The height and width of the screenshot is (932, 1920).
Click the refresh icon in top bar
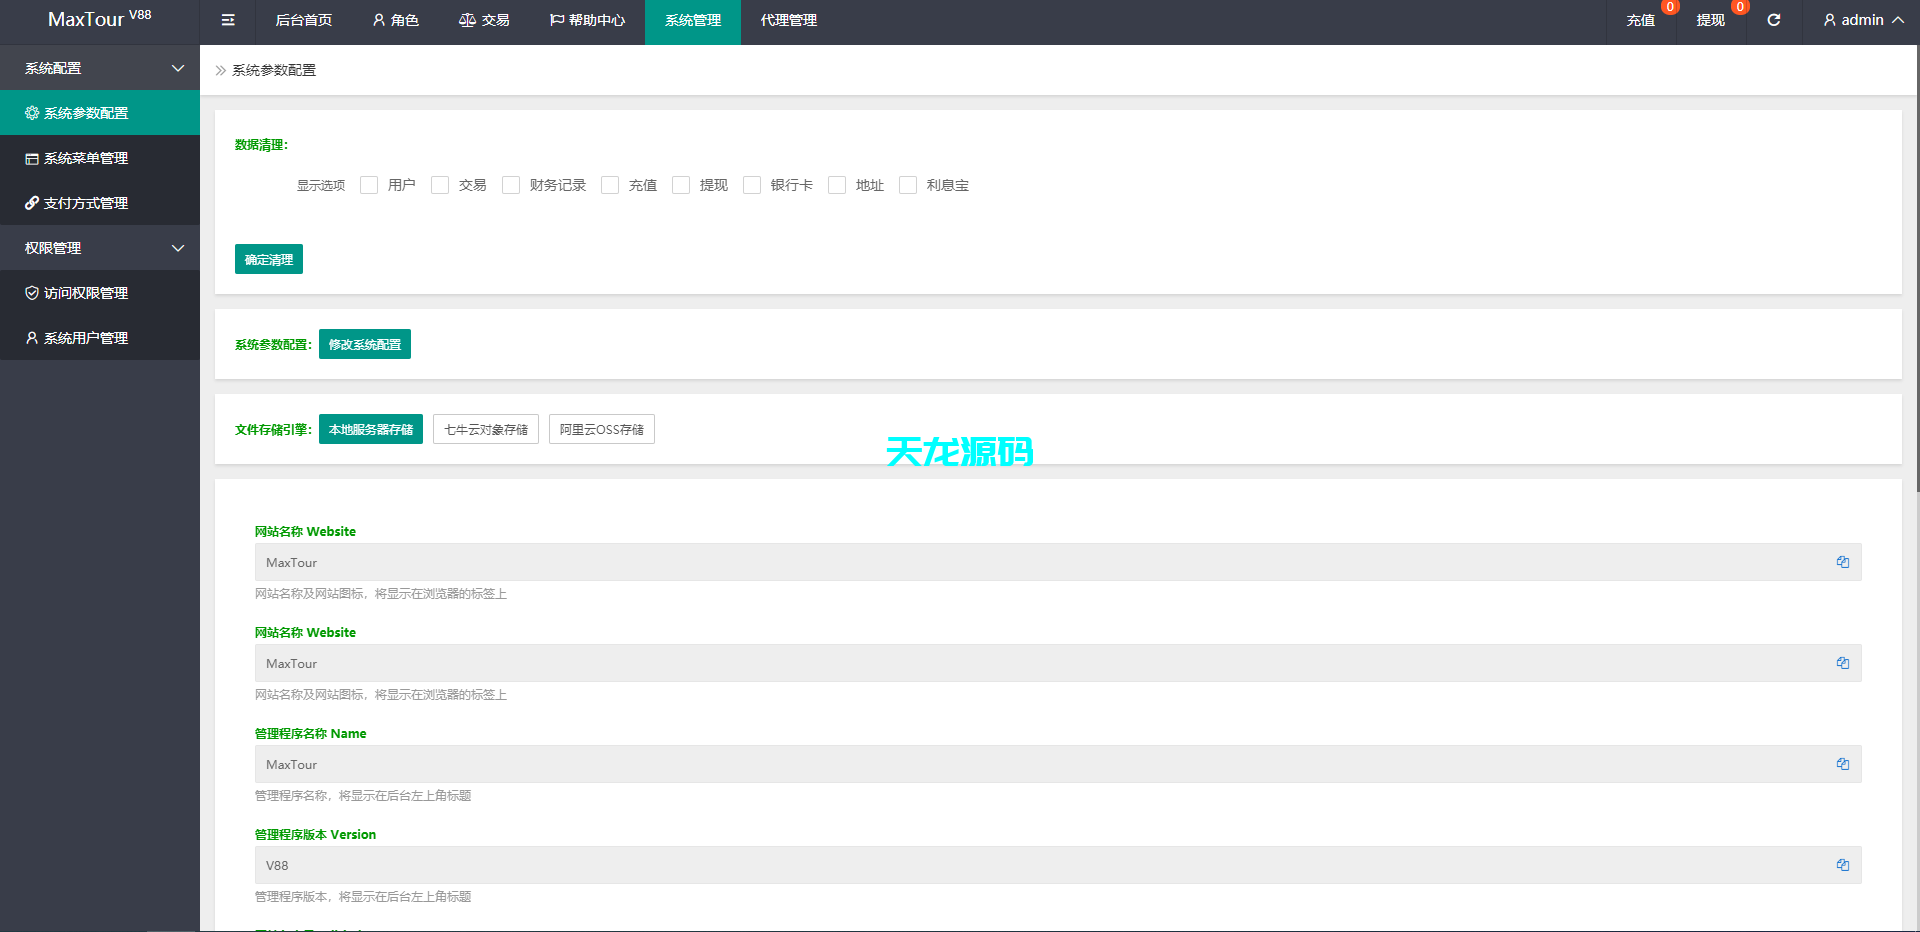click(1773, 20)
